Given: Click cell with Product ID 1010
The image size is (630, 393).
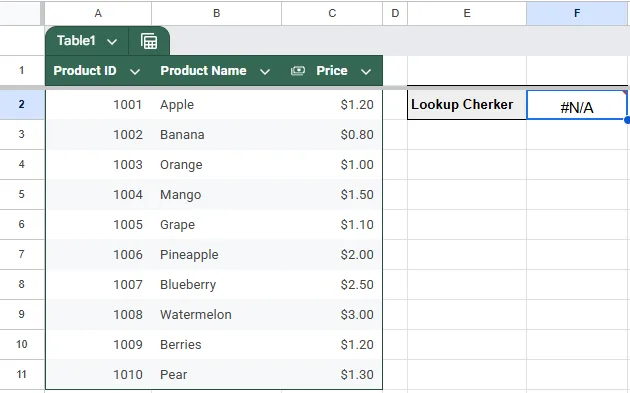Looking at the screenshot, I should [98, 375].
